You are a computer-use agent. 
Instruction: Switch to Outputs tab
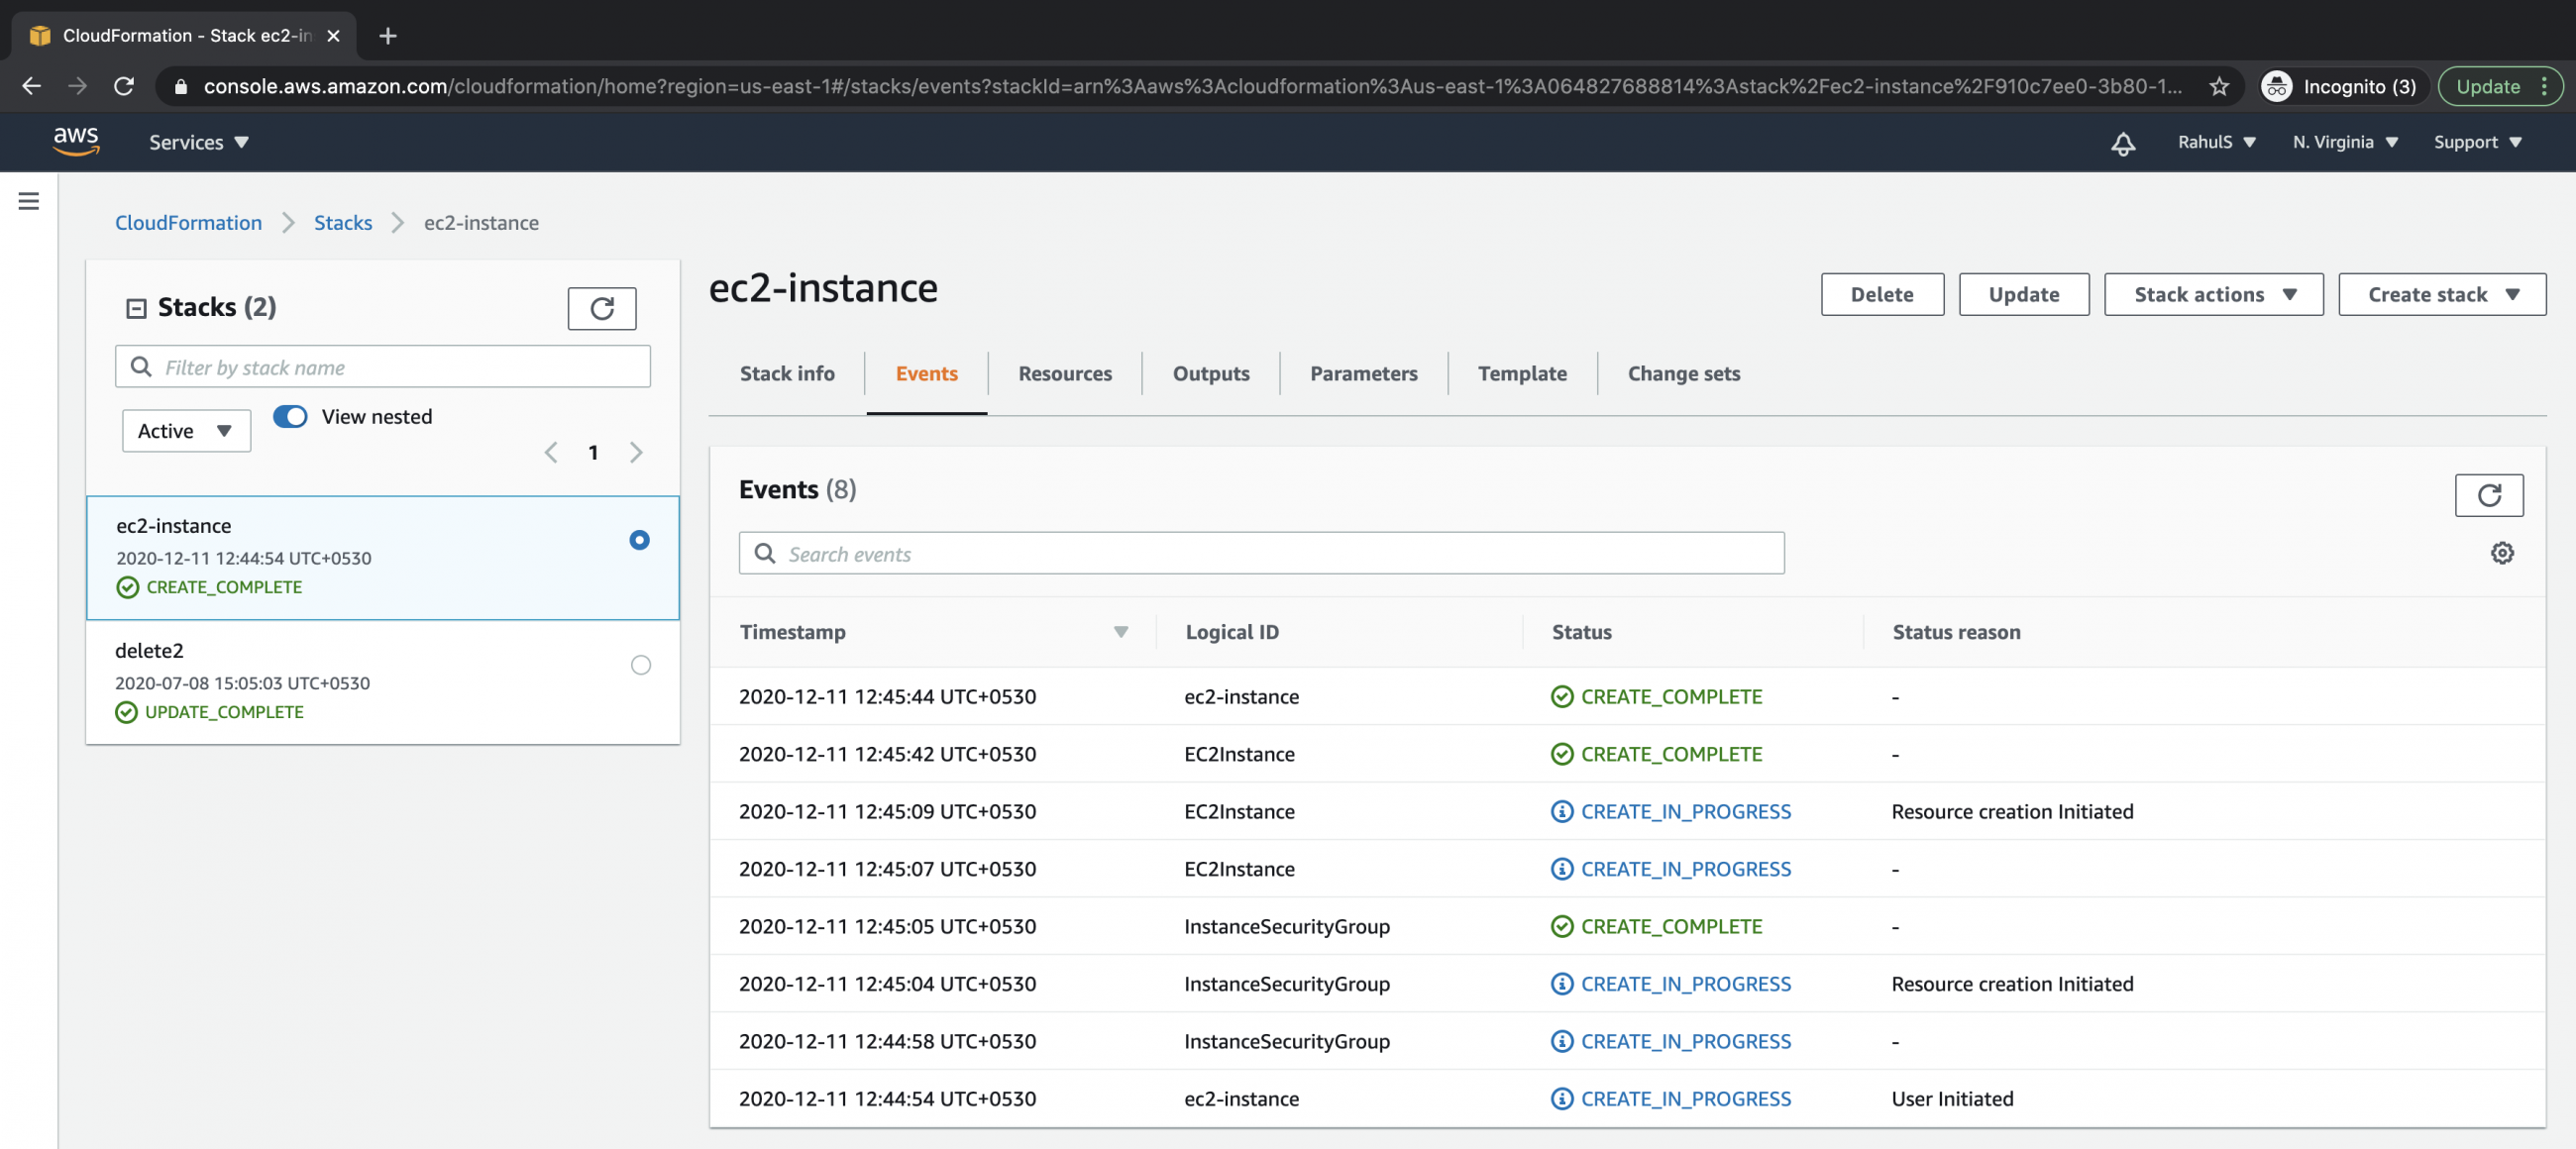coord(1211,373)
